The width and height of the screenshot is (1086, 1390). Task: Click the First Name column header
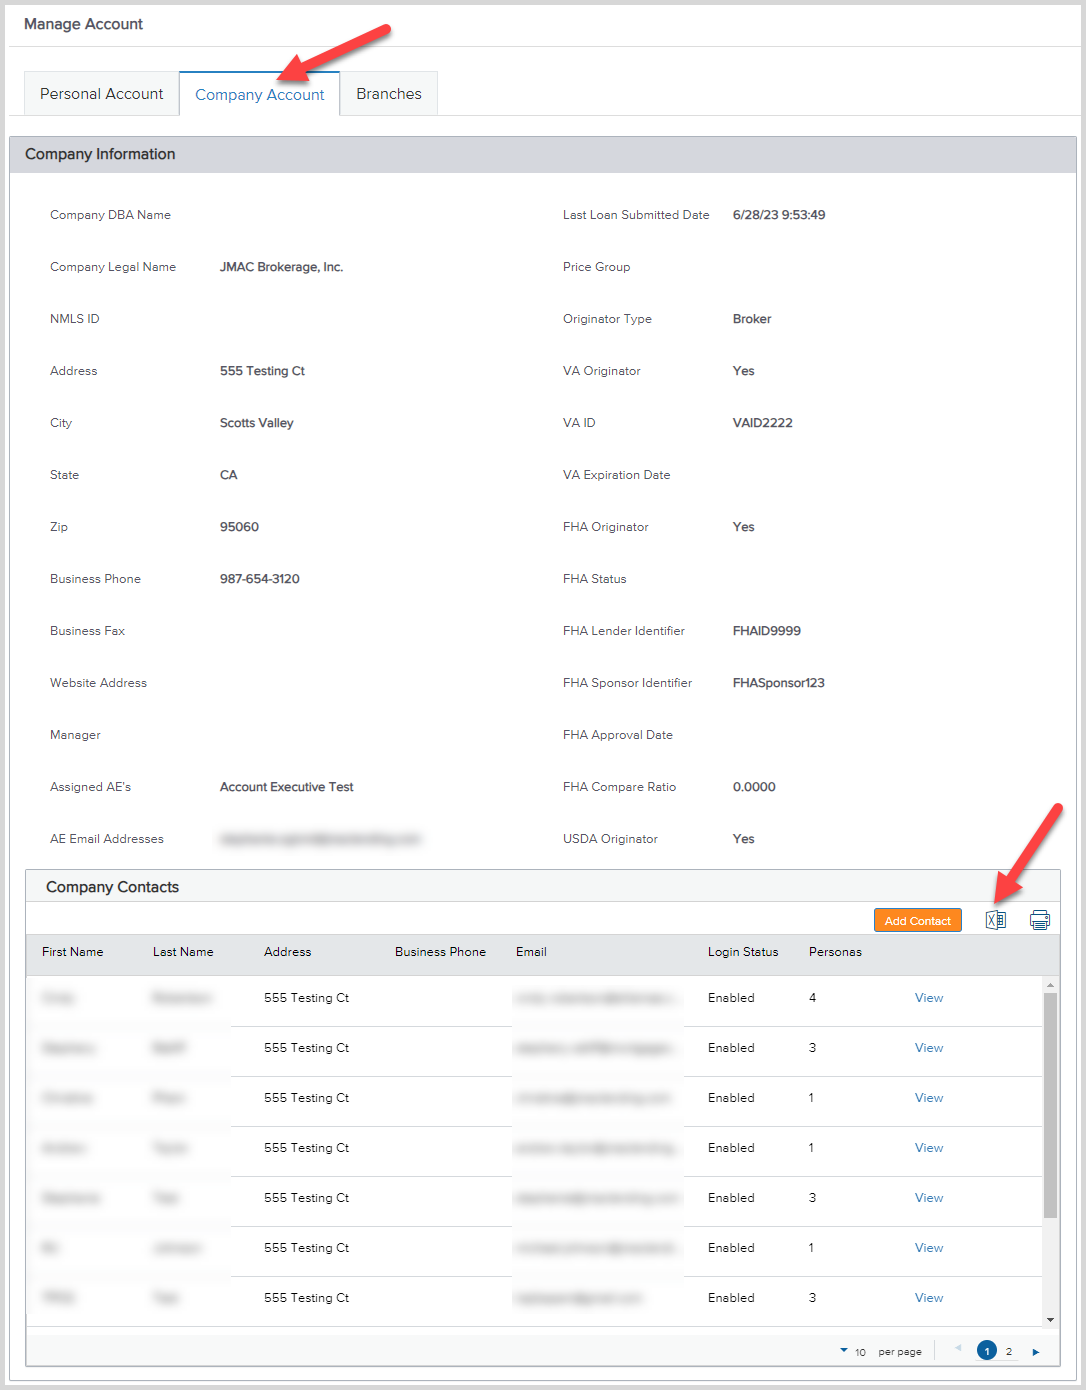[72, 952]
